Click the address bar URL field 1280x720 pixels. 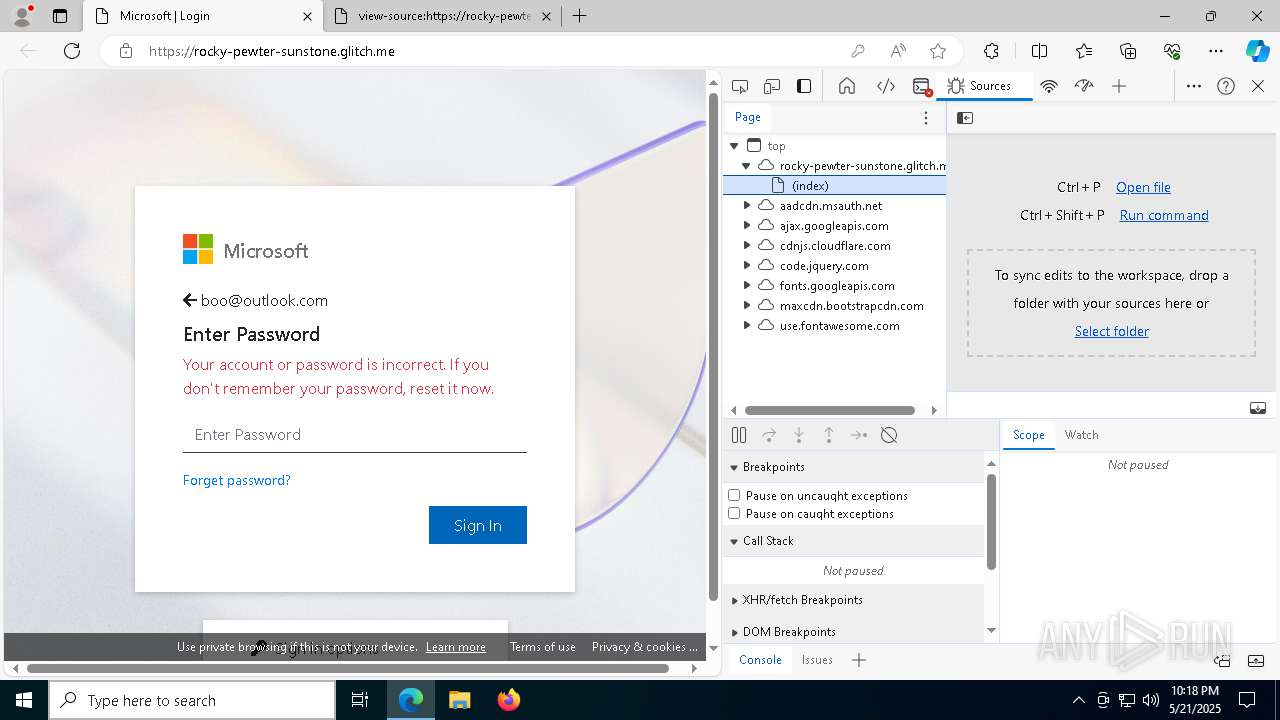pos(490,51)
